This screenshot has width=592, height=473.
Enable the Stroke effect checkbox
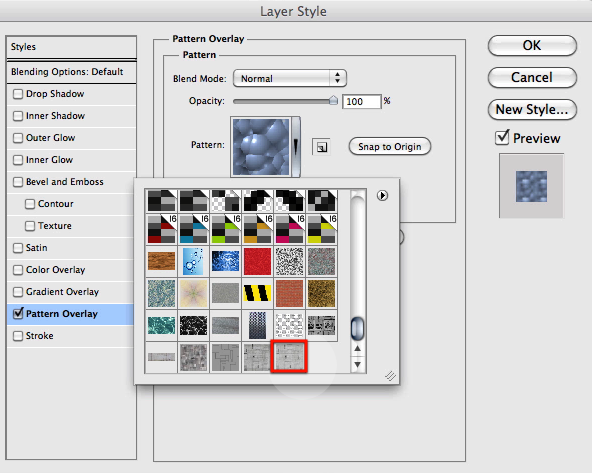click(18, 336)
